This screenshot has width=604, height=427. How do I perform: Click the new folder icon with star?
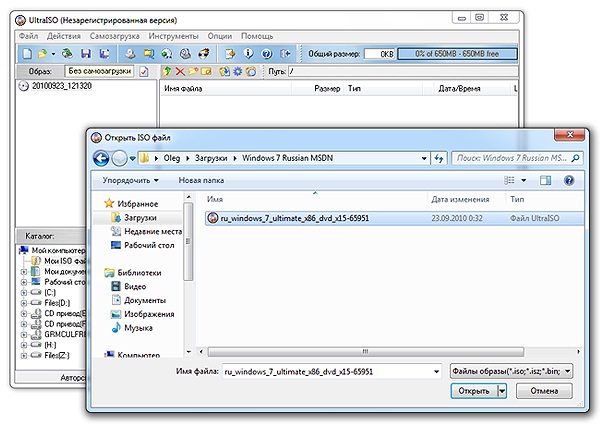click(193, 71)
